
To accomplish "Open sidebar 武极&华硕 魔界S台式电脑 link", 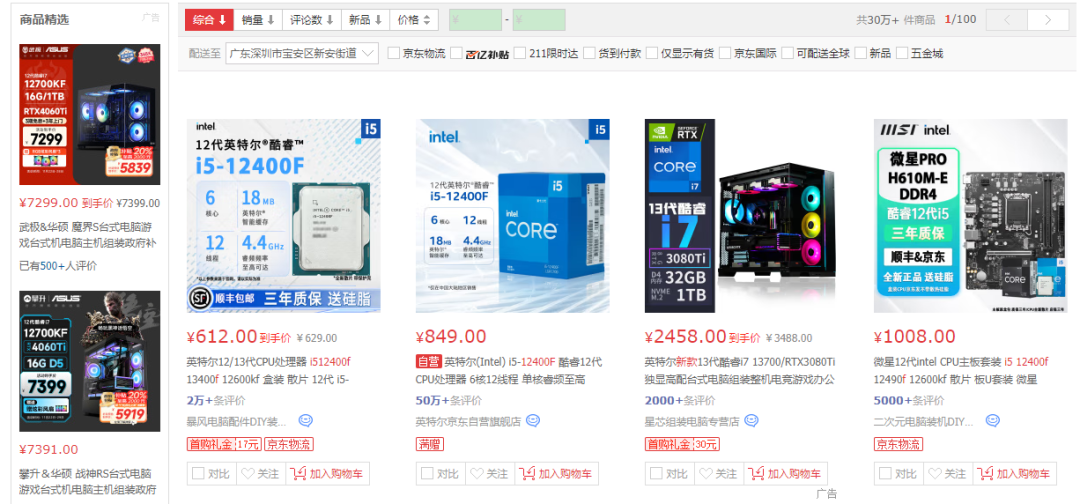I will pyautogui.click(x=88, y=234).
